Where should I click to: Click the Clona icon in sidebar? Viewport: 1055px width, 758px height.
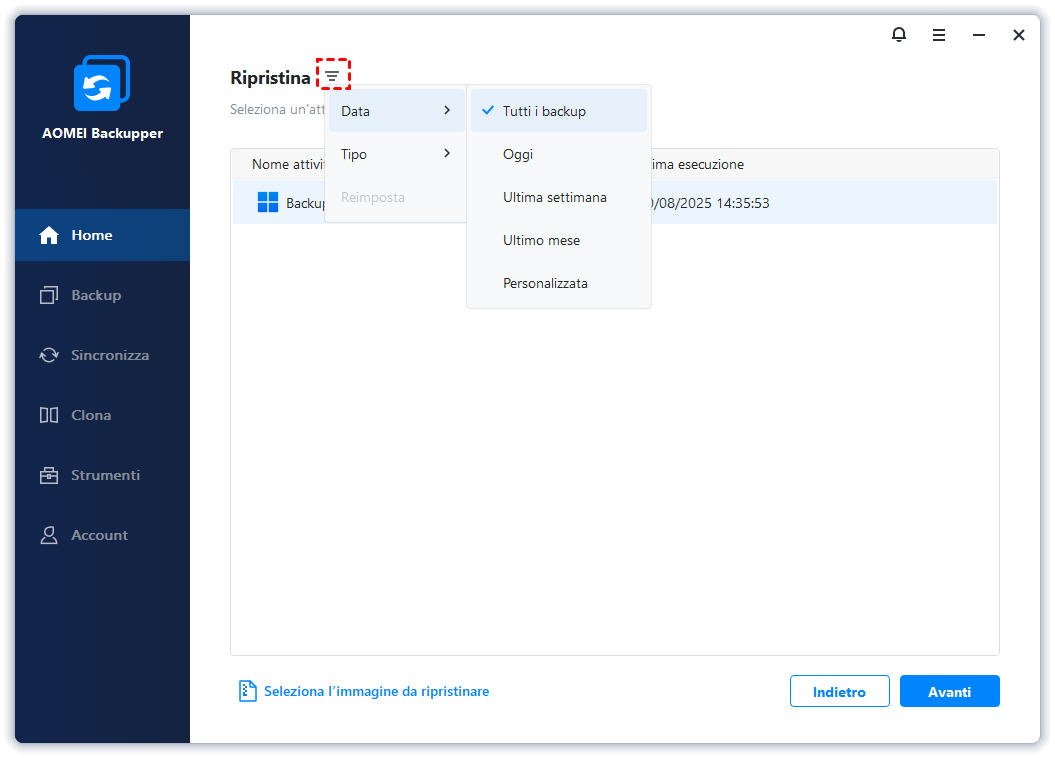point(48,415)
